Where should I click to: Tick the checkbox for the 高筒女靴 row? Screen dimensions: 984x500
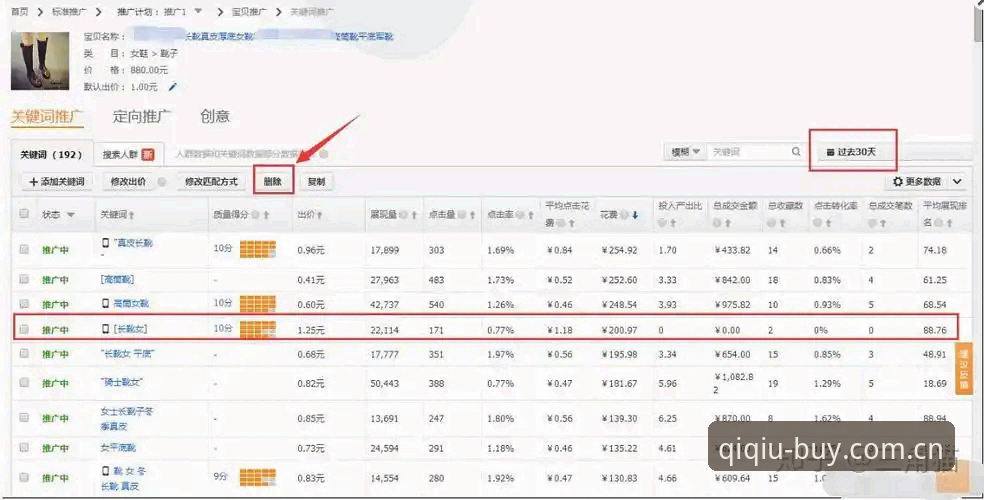click(x=24, y=304)
